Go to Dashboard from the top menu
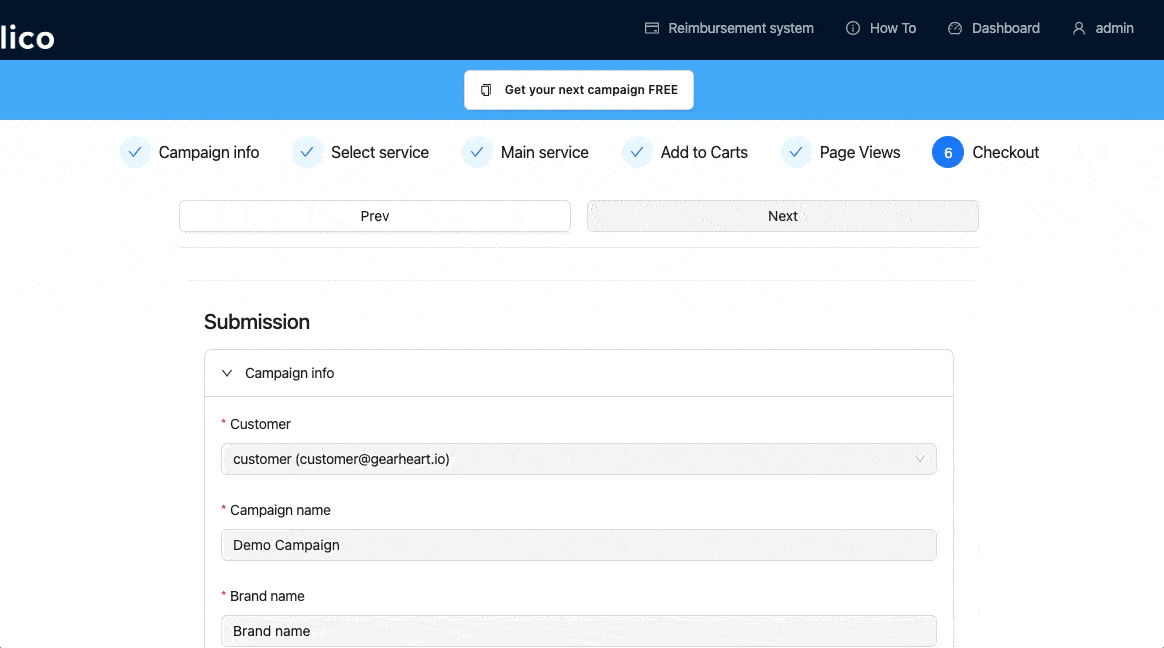Viewport: 1164px width, 648px height. (994, 28)
